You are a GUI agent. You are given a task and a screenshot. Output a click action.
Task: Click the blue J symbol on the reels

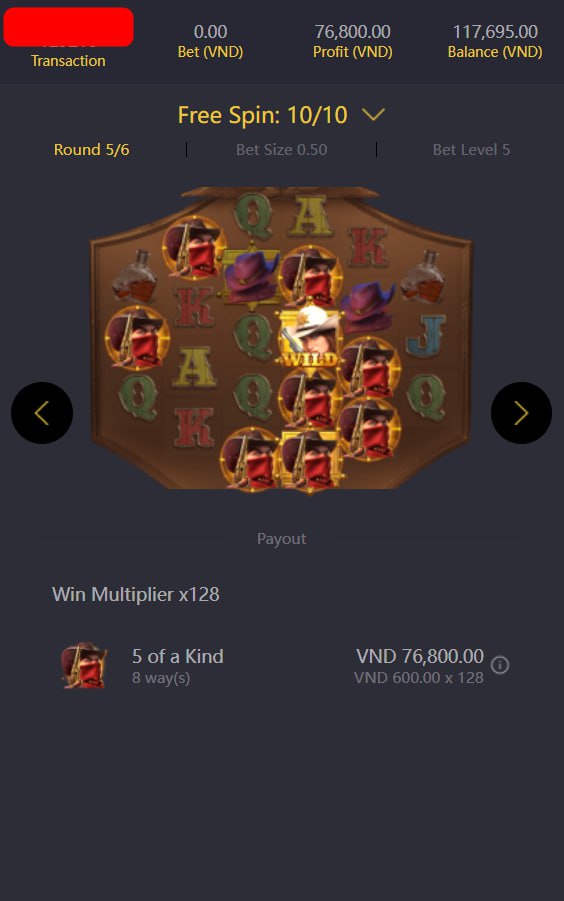(x=426, y=335)
